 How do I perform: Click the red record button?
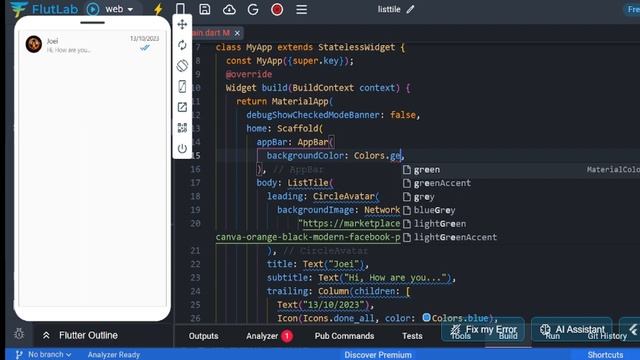point(277,9)
